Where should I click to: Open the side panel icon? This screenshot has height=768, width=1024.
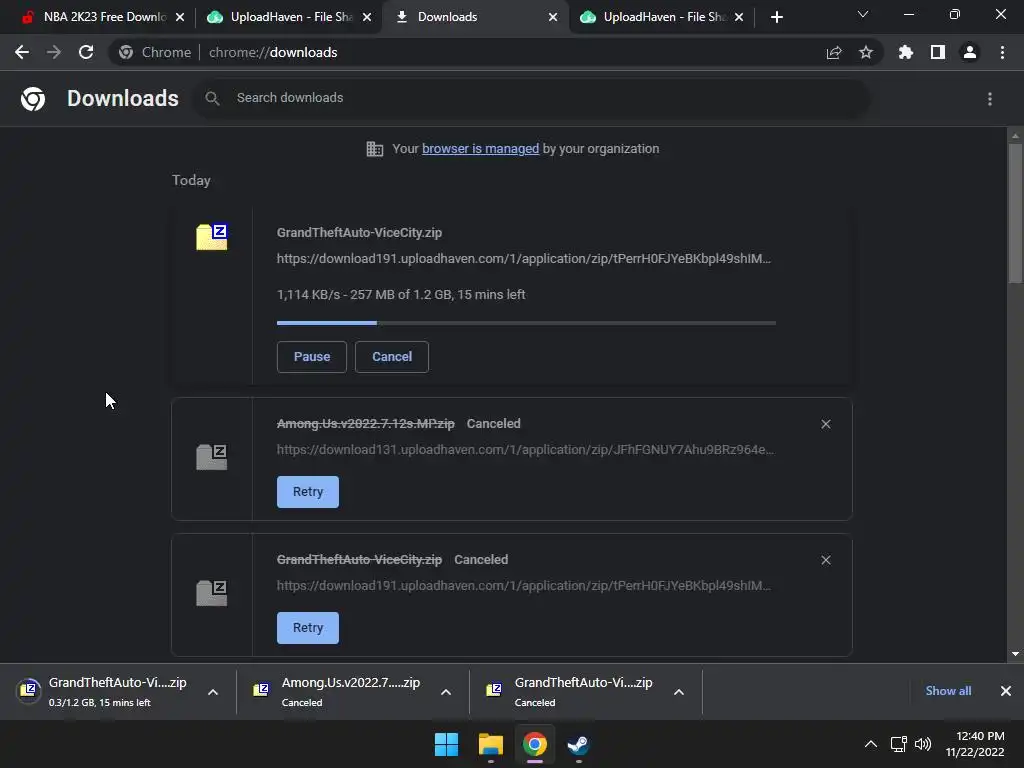[938, 52]
